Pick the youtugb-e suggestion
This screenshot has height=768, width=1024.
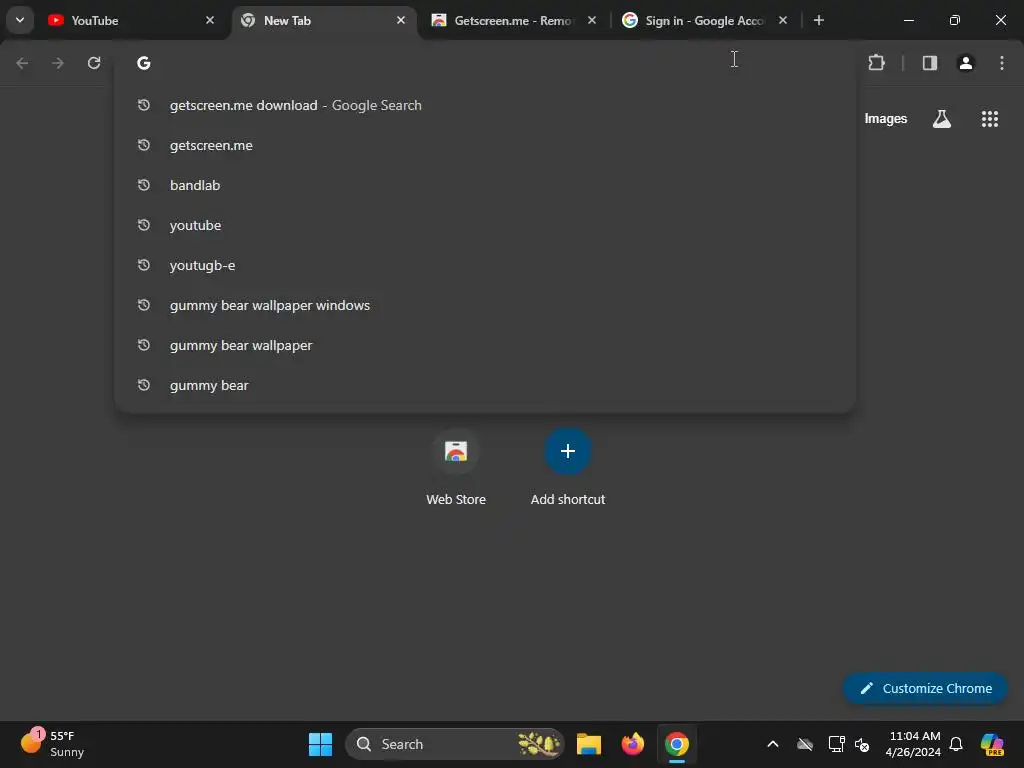[x=485, y=265]
